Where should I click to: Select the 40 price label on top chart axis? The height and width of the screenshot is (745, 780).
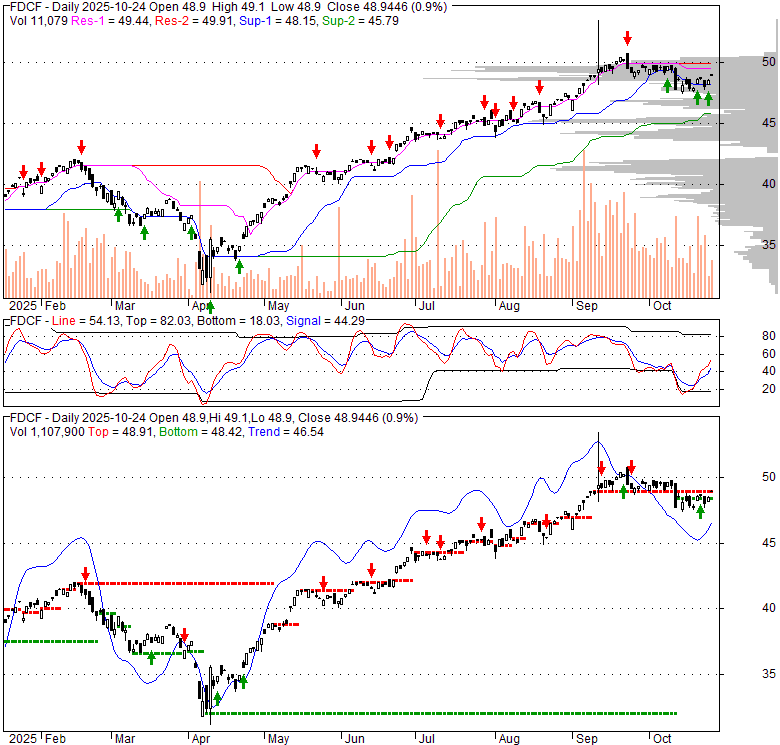click(769, 184)
